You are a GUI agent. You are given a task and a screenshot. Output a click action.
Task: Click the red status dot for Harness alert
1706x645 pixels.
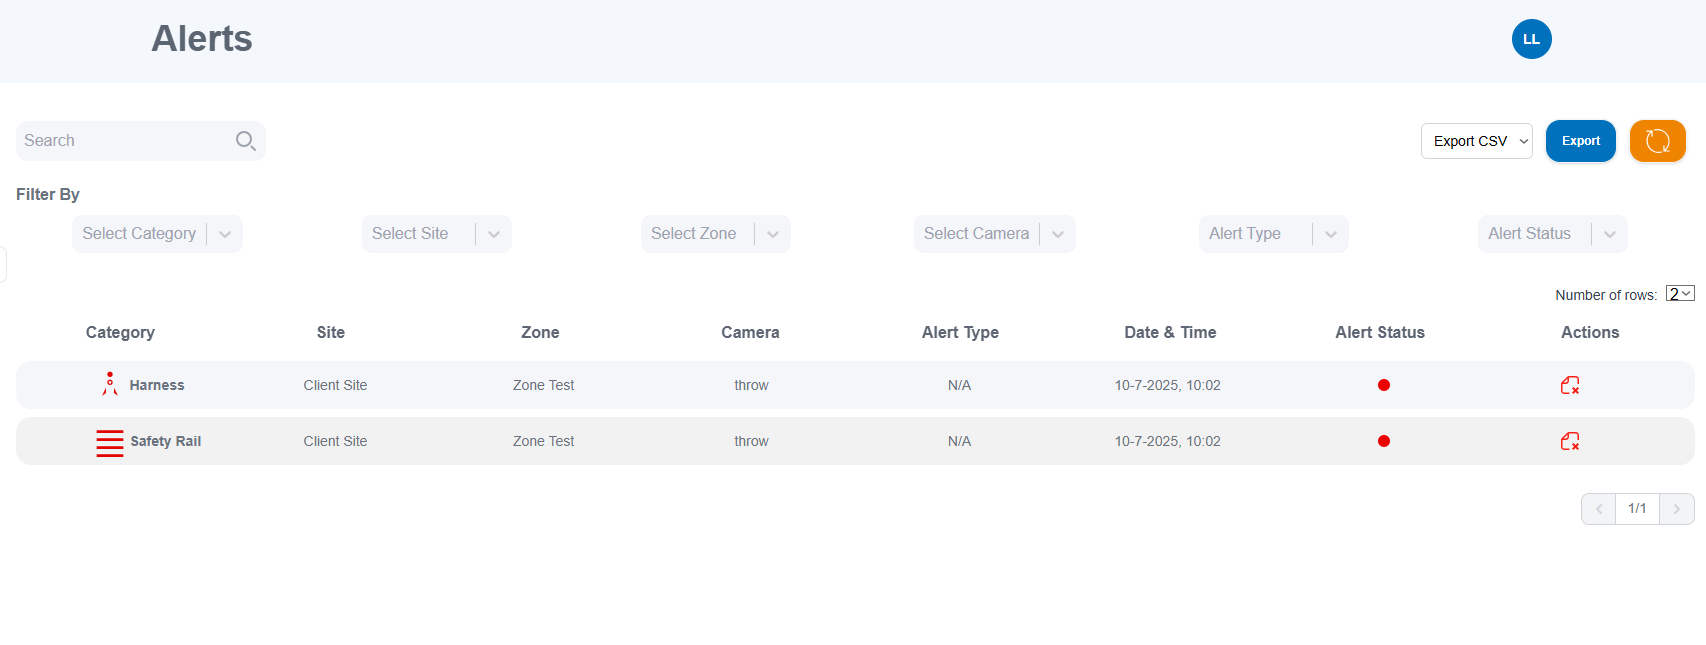pyautogui.click(x=1383, y=385)
